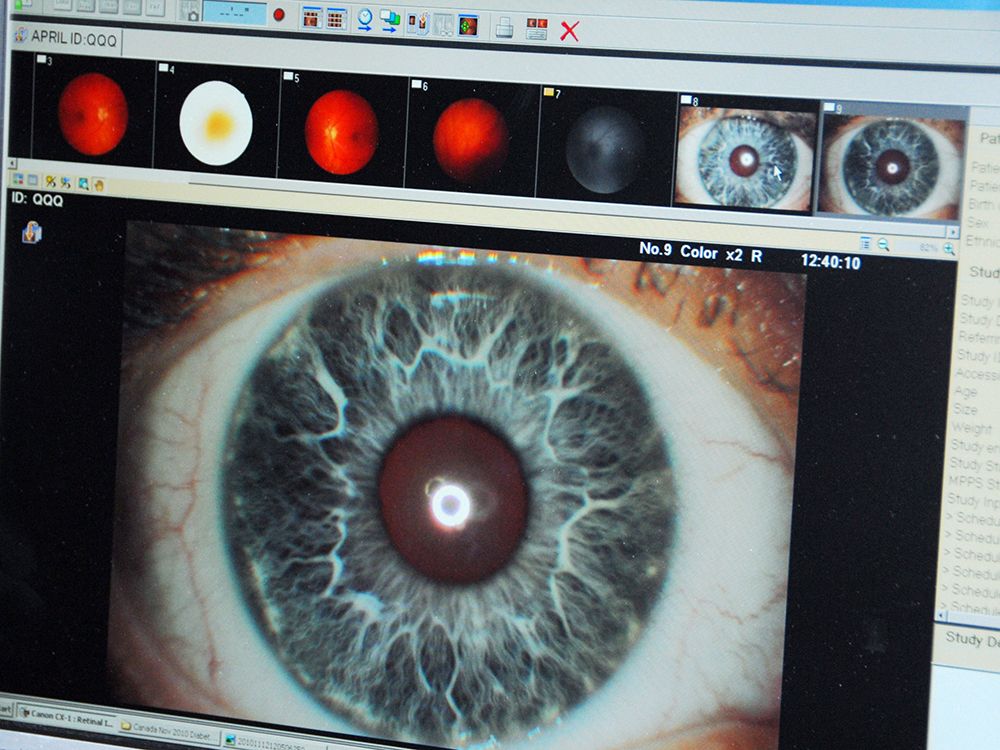This screenshot has width=1000, height=750.
Task: Zoom in using the magnifier plus icon
Action: [949, 246]
